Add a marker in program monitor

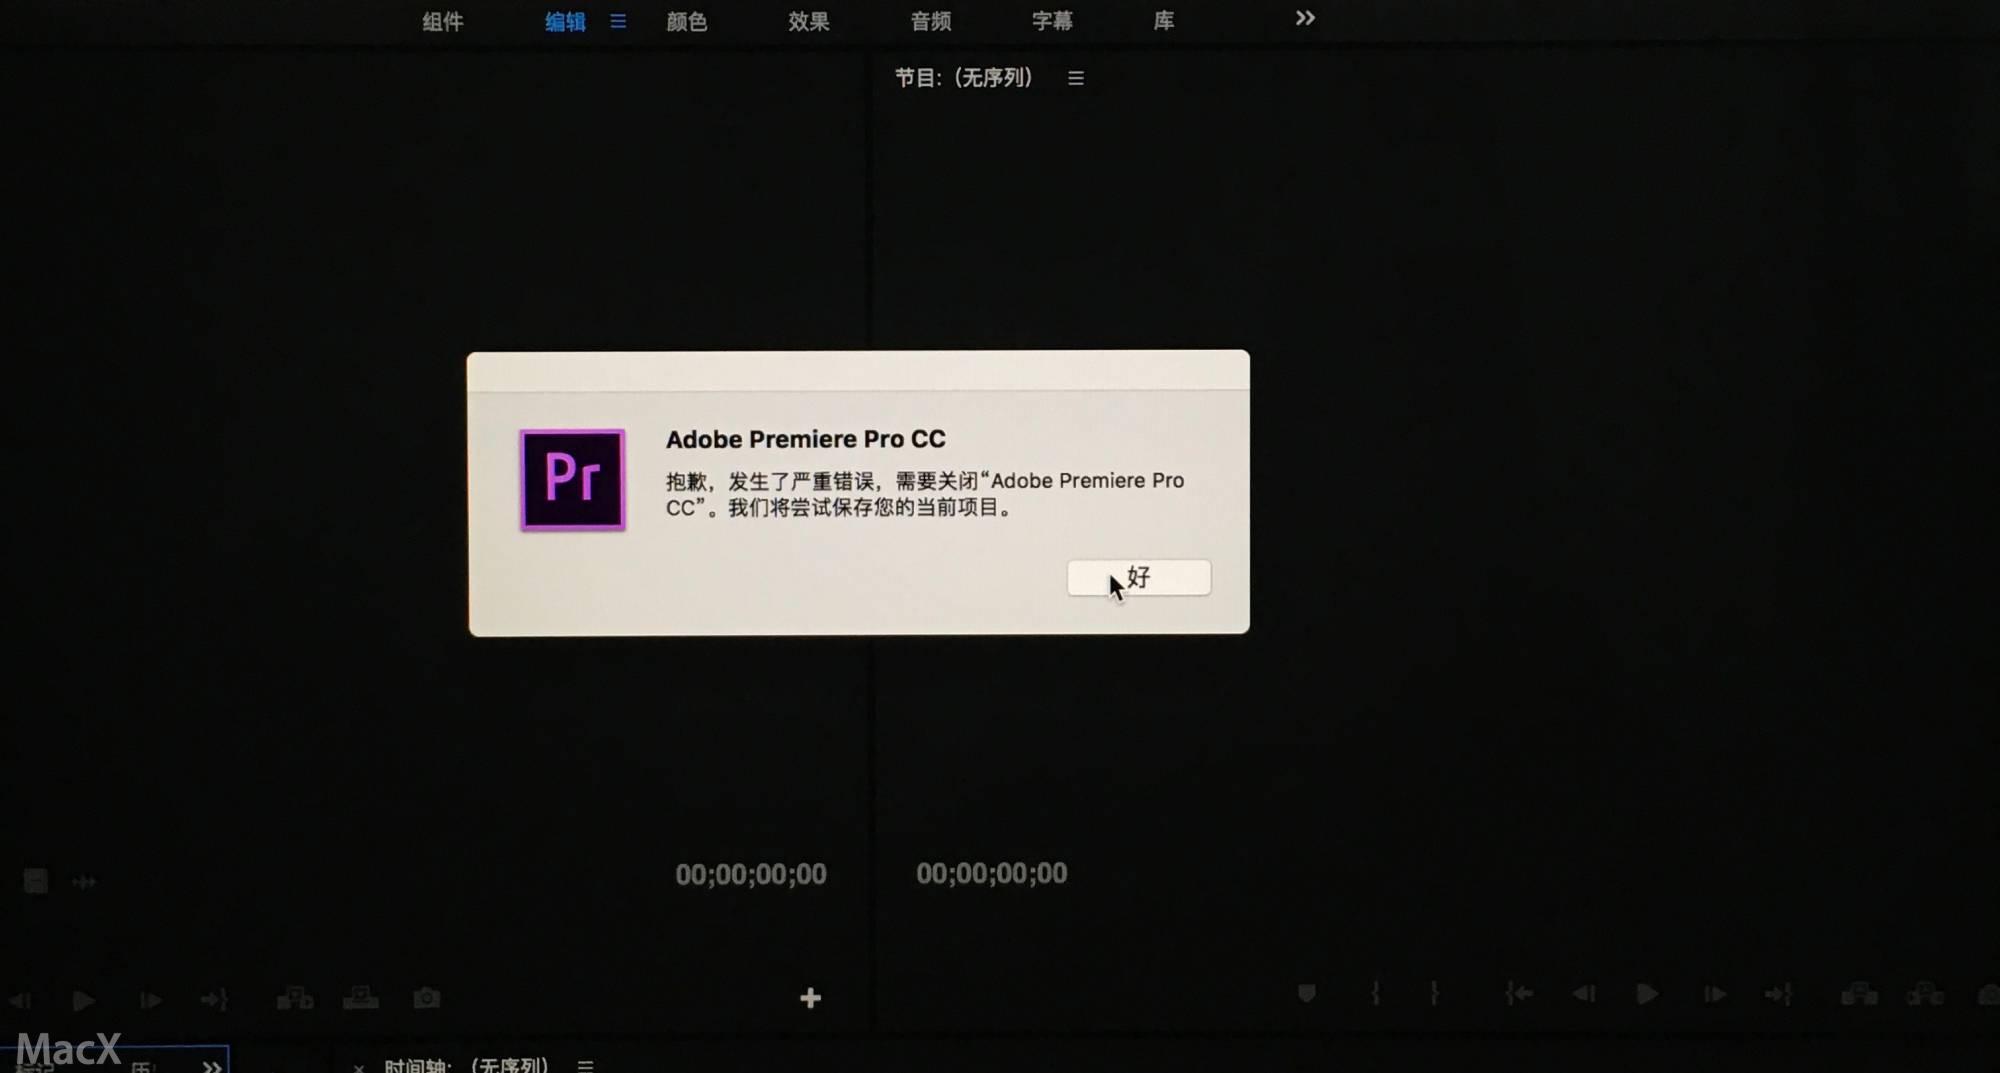[x=1307, y=994]
